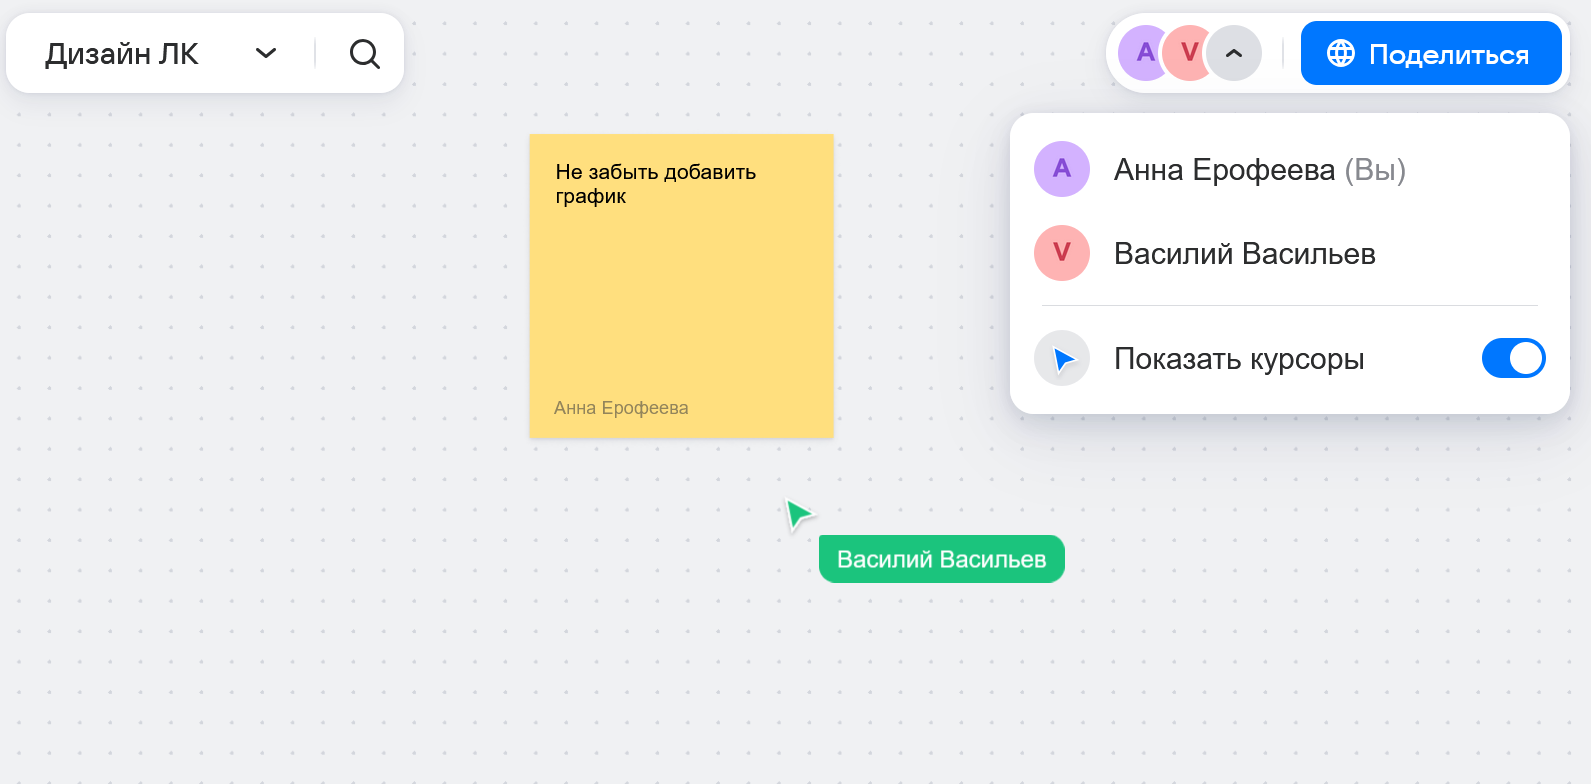Click Анна Ерофеева's avatar in the participants list

coord(1061,169)
